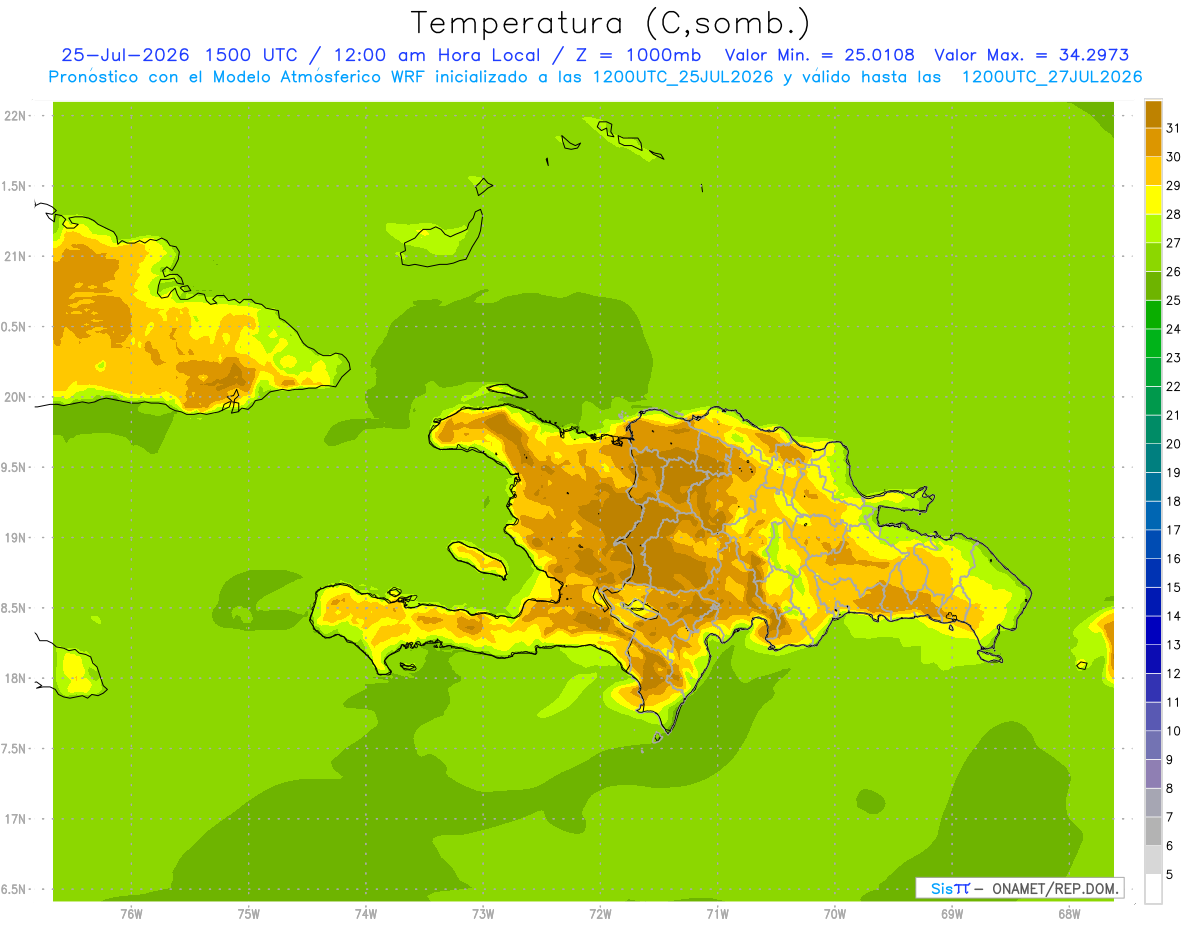Pick the lime legend swatch between 27 and 28

click(1153, 228)
